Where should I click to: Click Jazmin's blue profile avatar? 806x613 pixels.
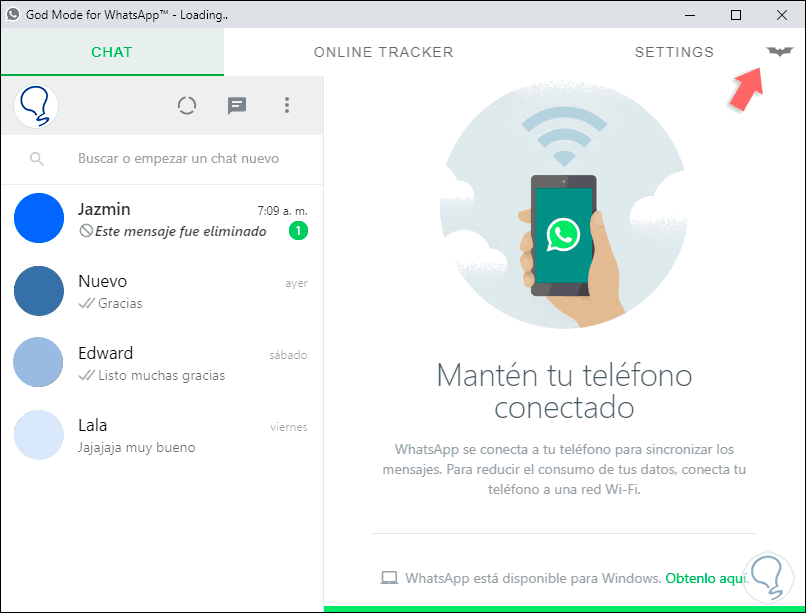(39, 218)
